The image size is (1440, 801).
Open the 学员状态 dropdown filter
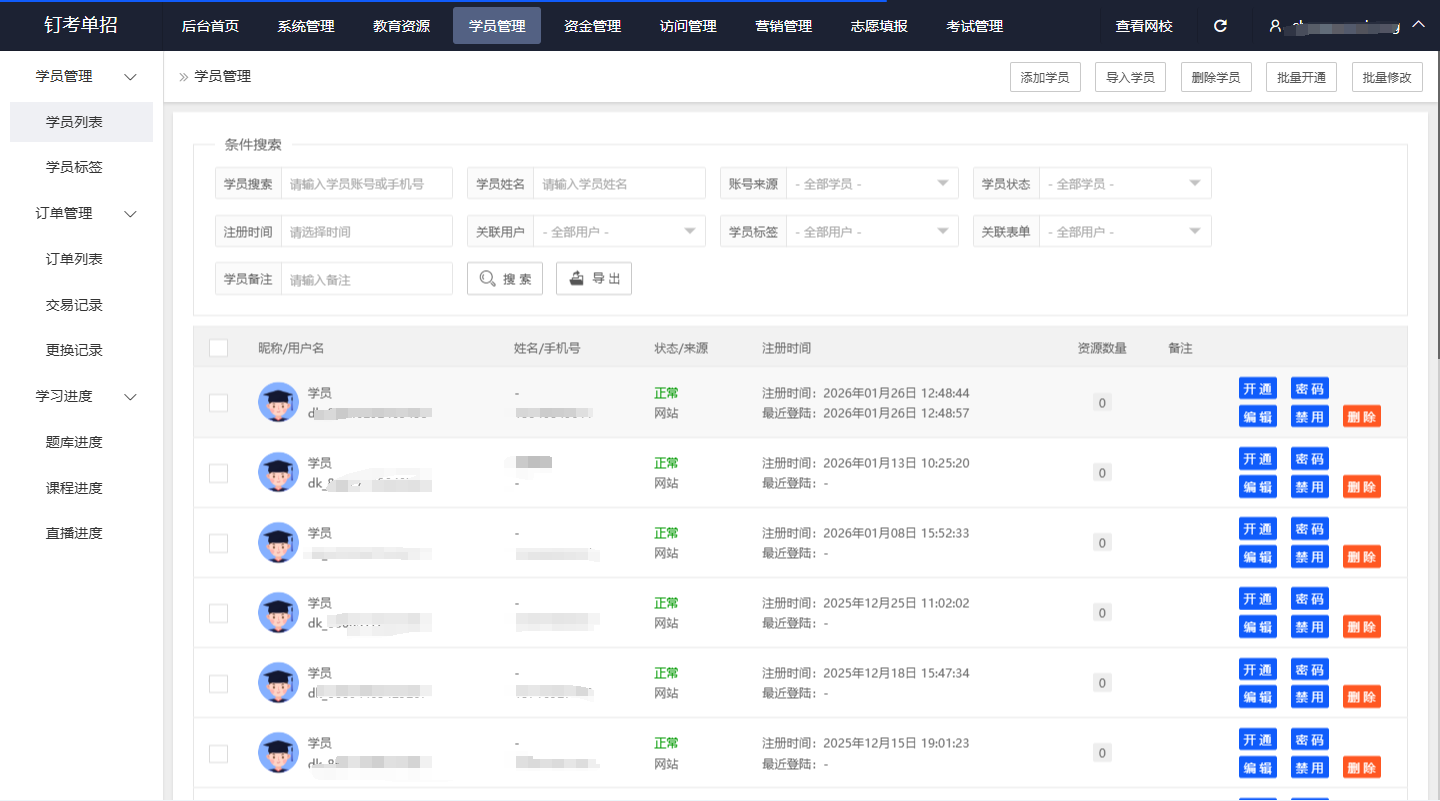pyautogui.click(x=1123, y=184)
